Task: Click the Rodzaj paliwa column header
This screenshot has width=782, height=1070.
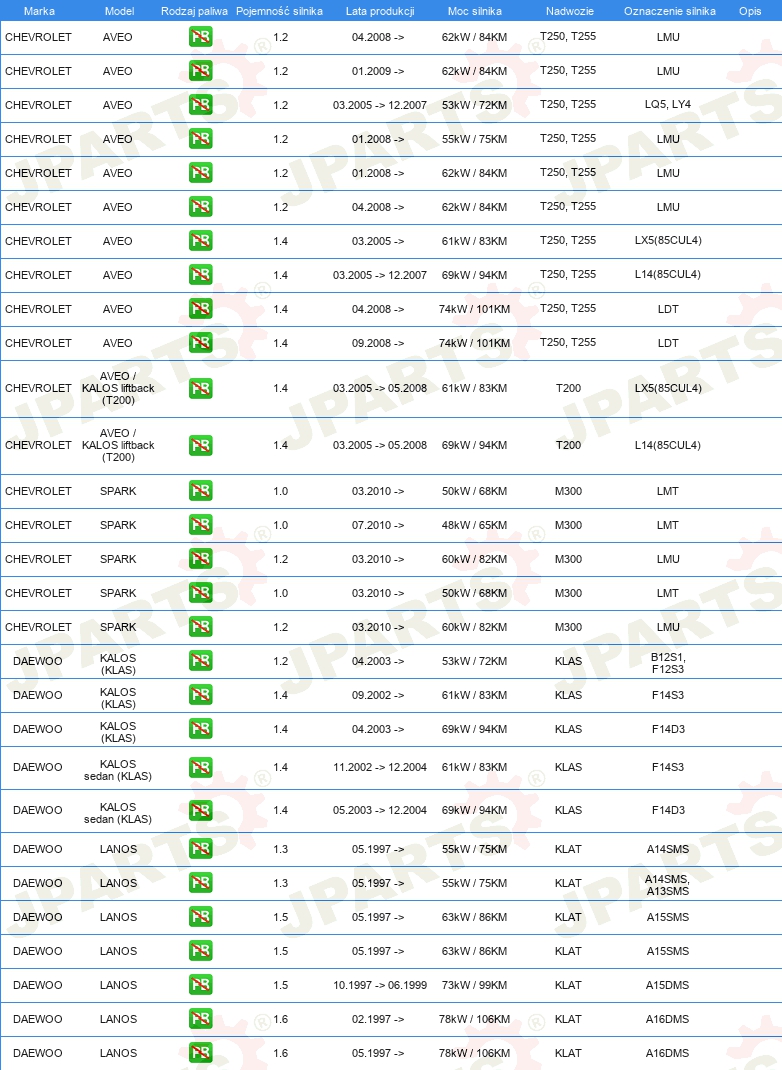Action: (194, 11)
